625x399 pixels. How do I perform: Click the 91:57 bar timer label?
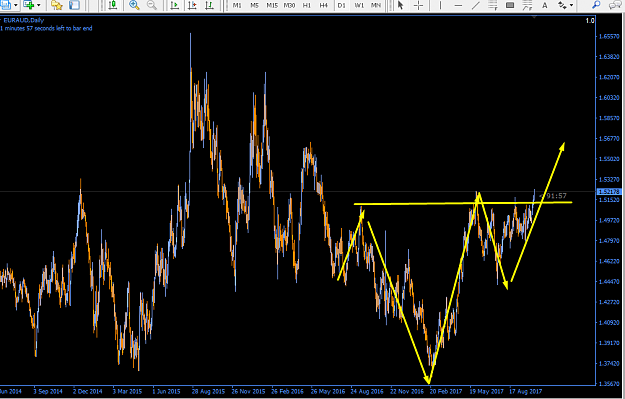click(556, 196)
